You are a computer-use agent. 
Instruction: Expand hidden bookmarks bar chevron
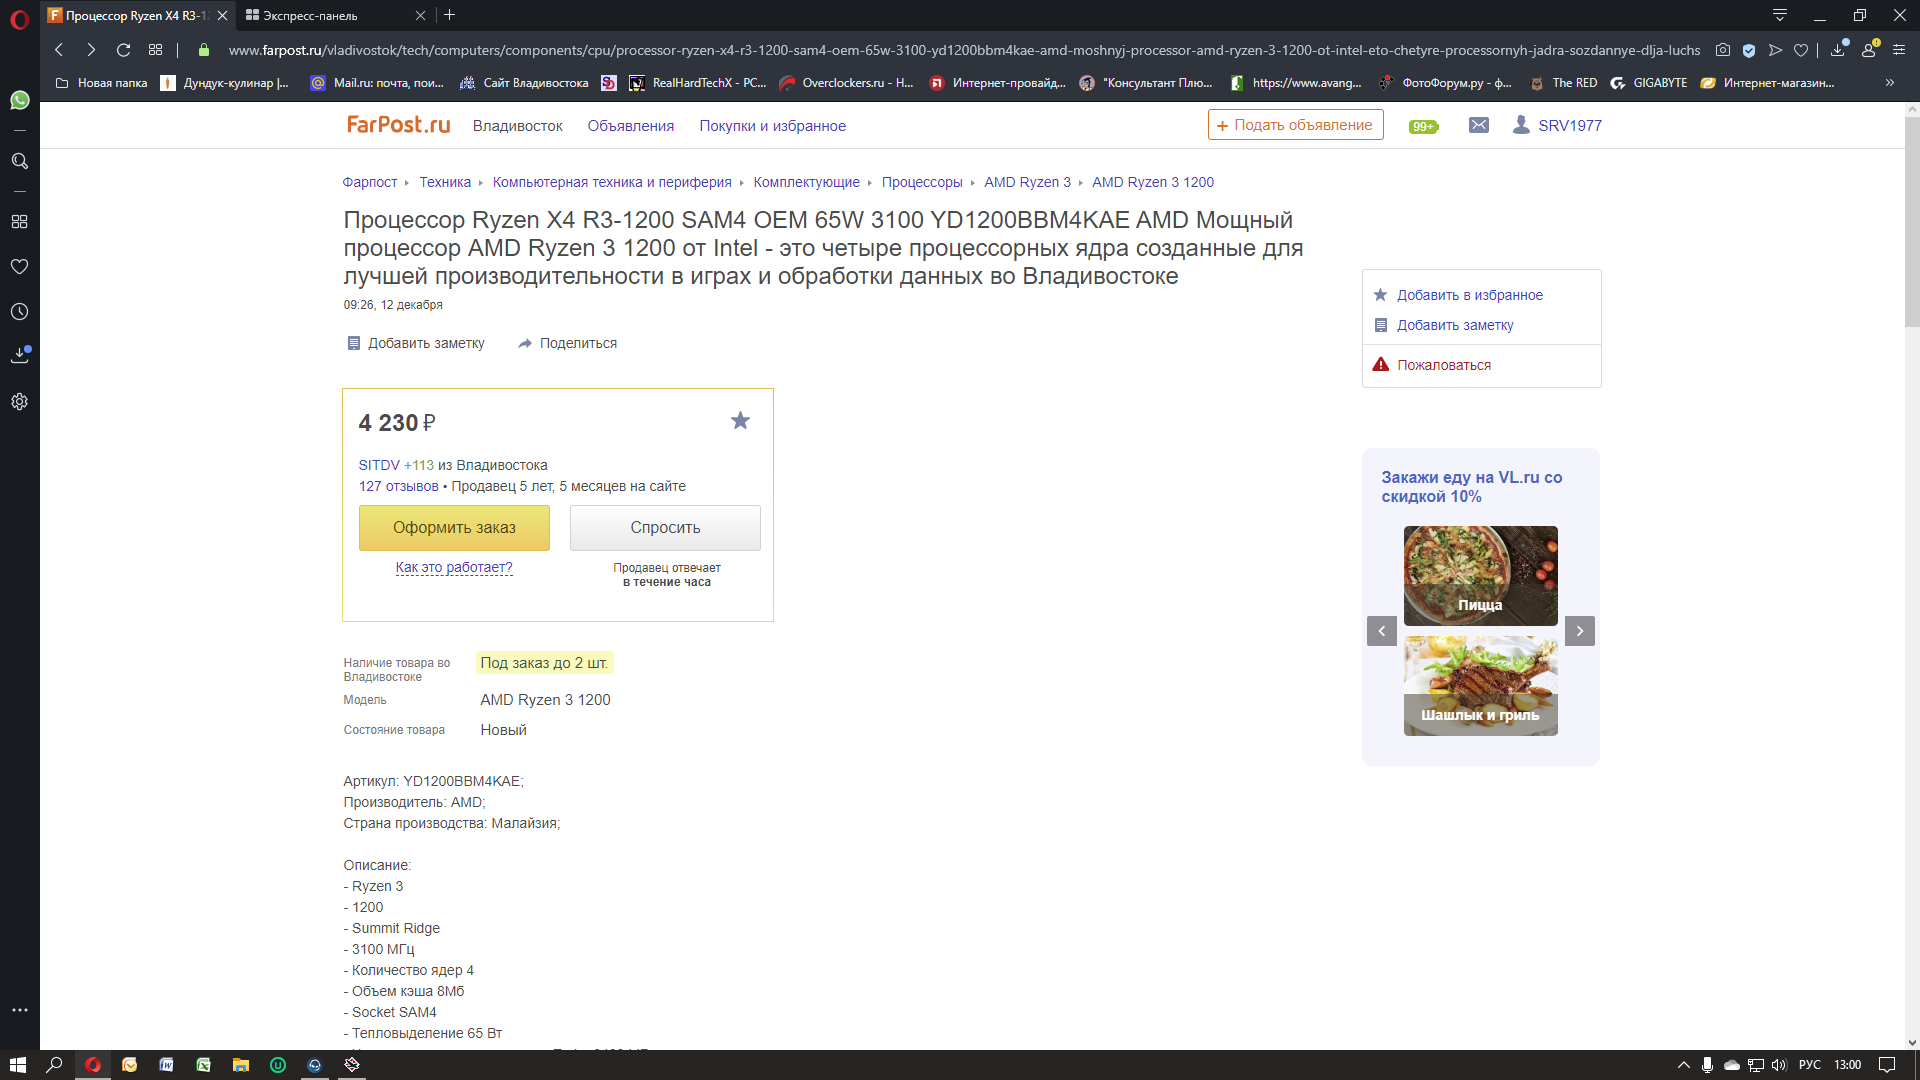click(x=1889, y=83)
